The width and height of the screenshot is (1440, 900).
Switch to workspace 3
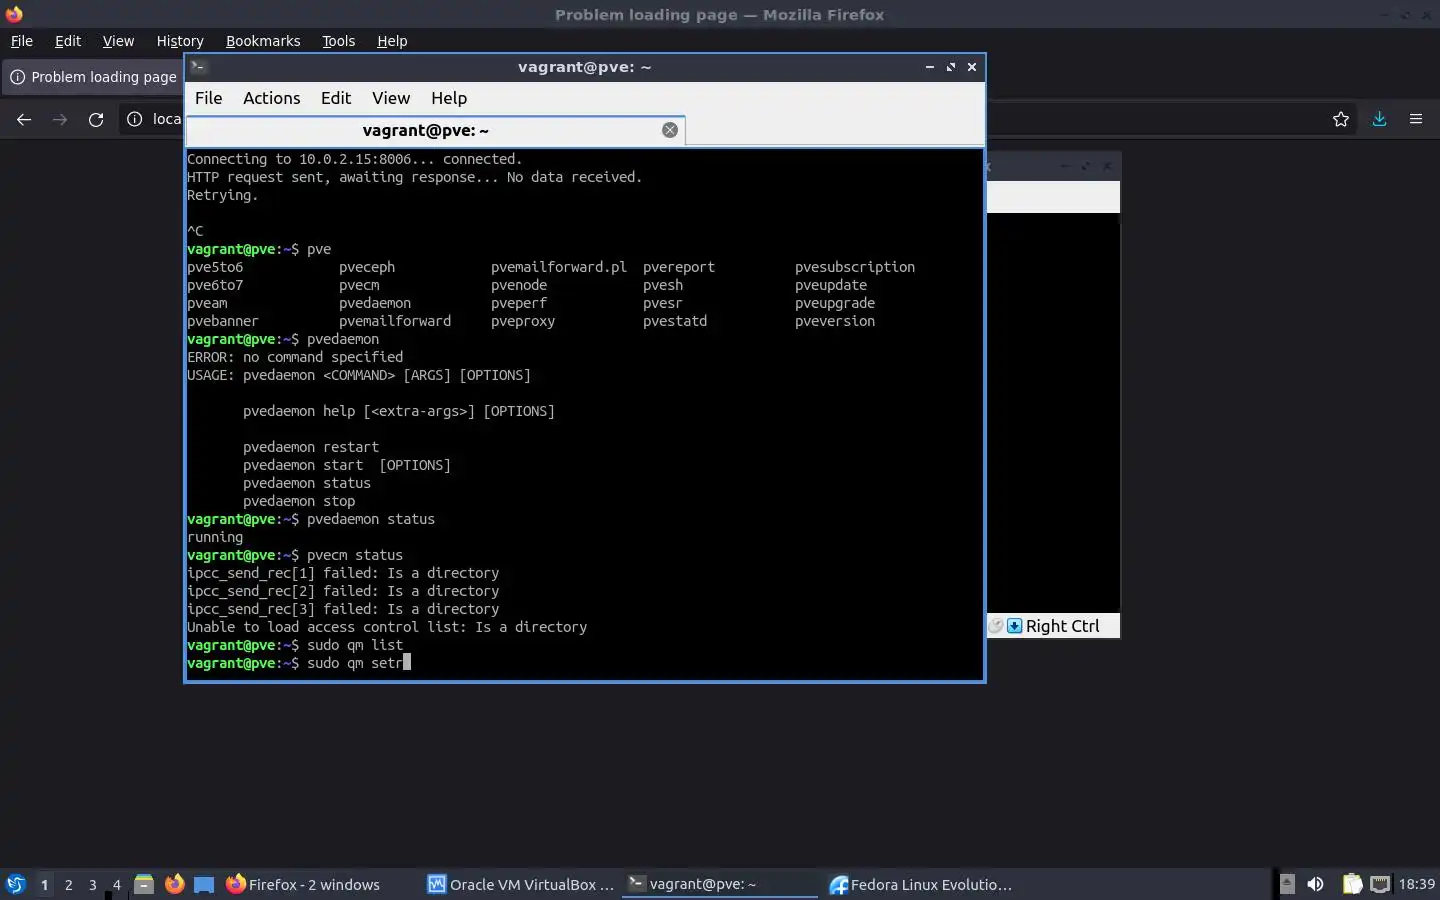[x=92, y=884]
